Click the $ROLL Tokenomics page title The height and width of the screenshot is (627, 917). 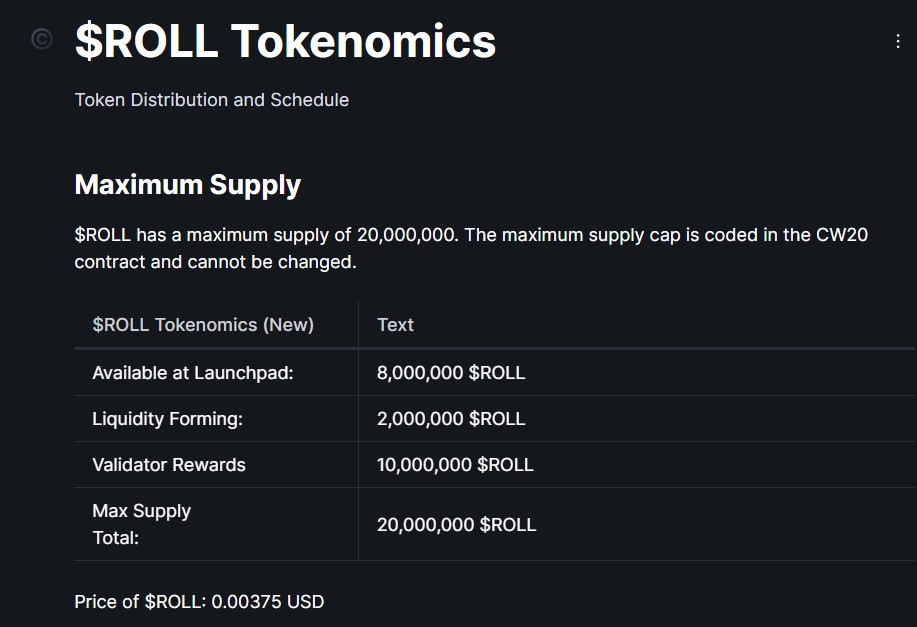pyautogui.click(x=284, y=42)
